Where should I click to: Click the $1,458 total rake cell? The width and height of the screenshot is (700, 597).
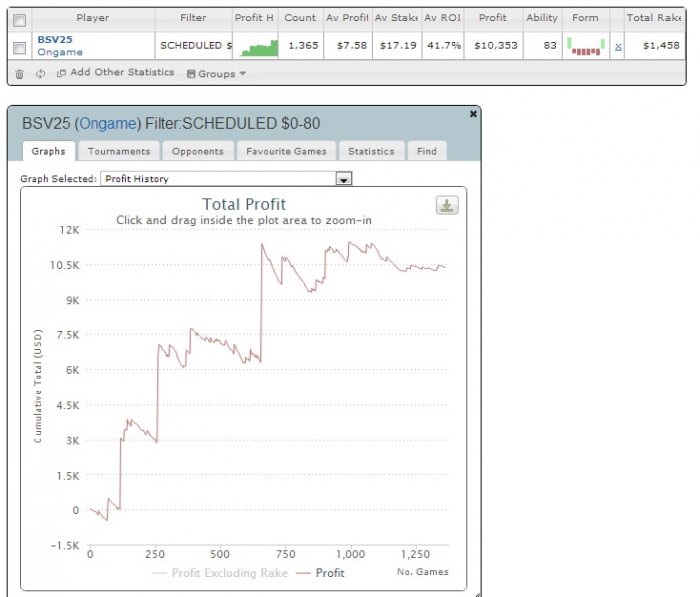[654, 46]
